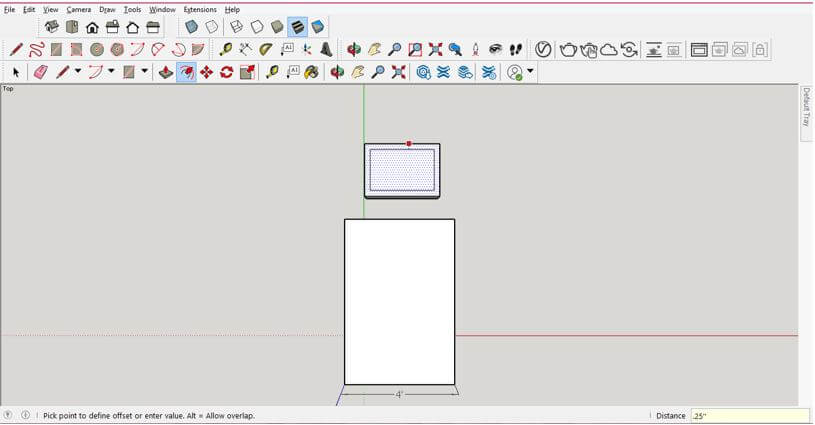
Task: Open the Window menu
Action: coord(162,9)
